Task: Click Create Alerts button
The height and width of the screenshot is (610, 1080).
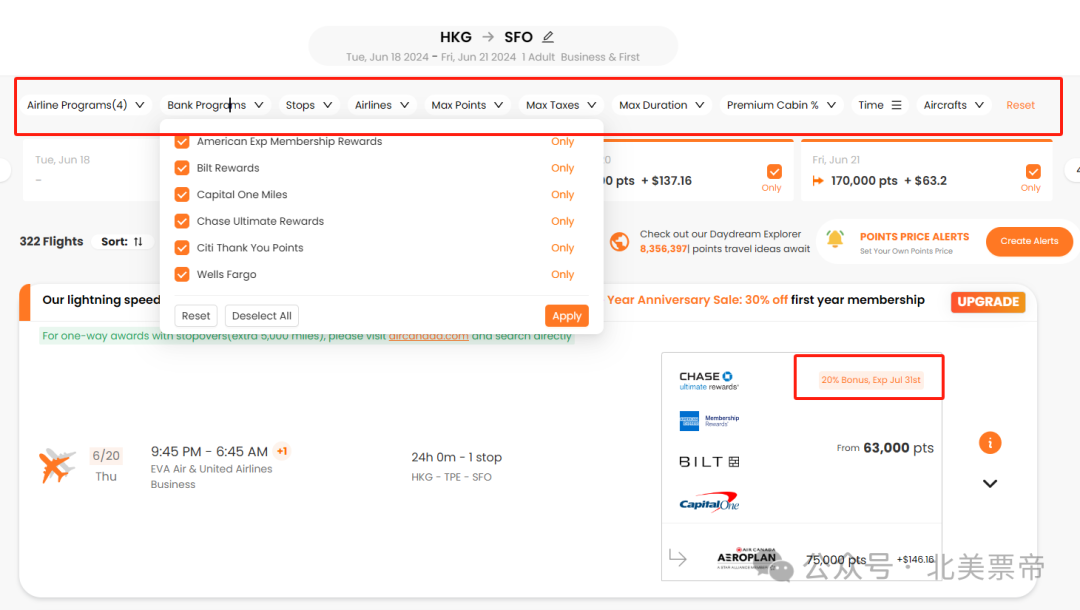Action: click(1029, 241)
